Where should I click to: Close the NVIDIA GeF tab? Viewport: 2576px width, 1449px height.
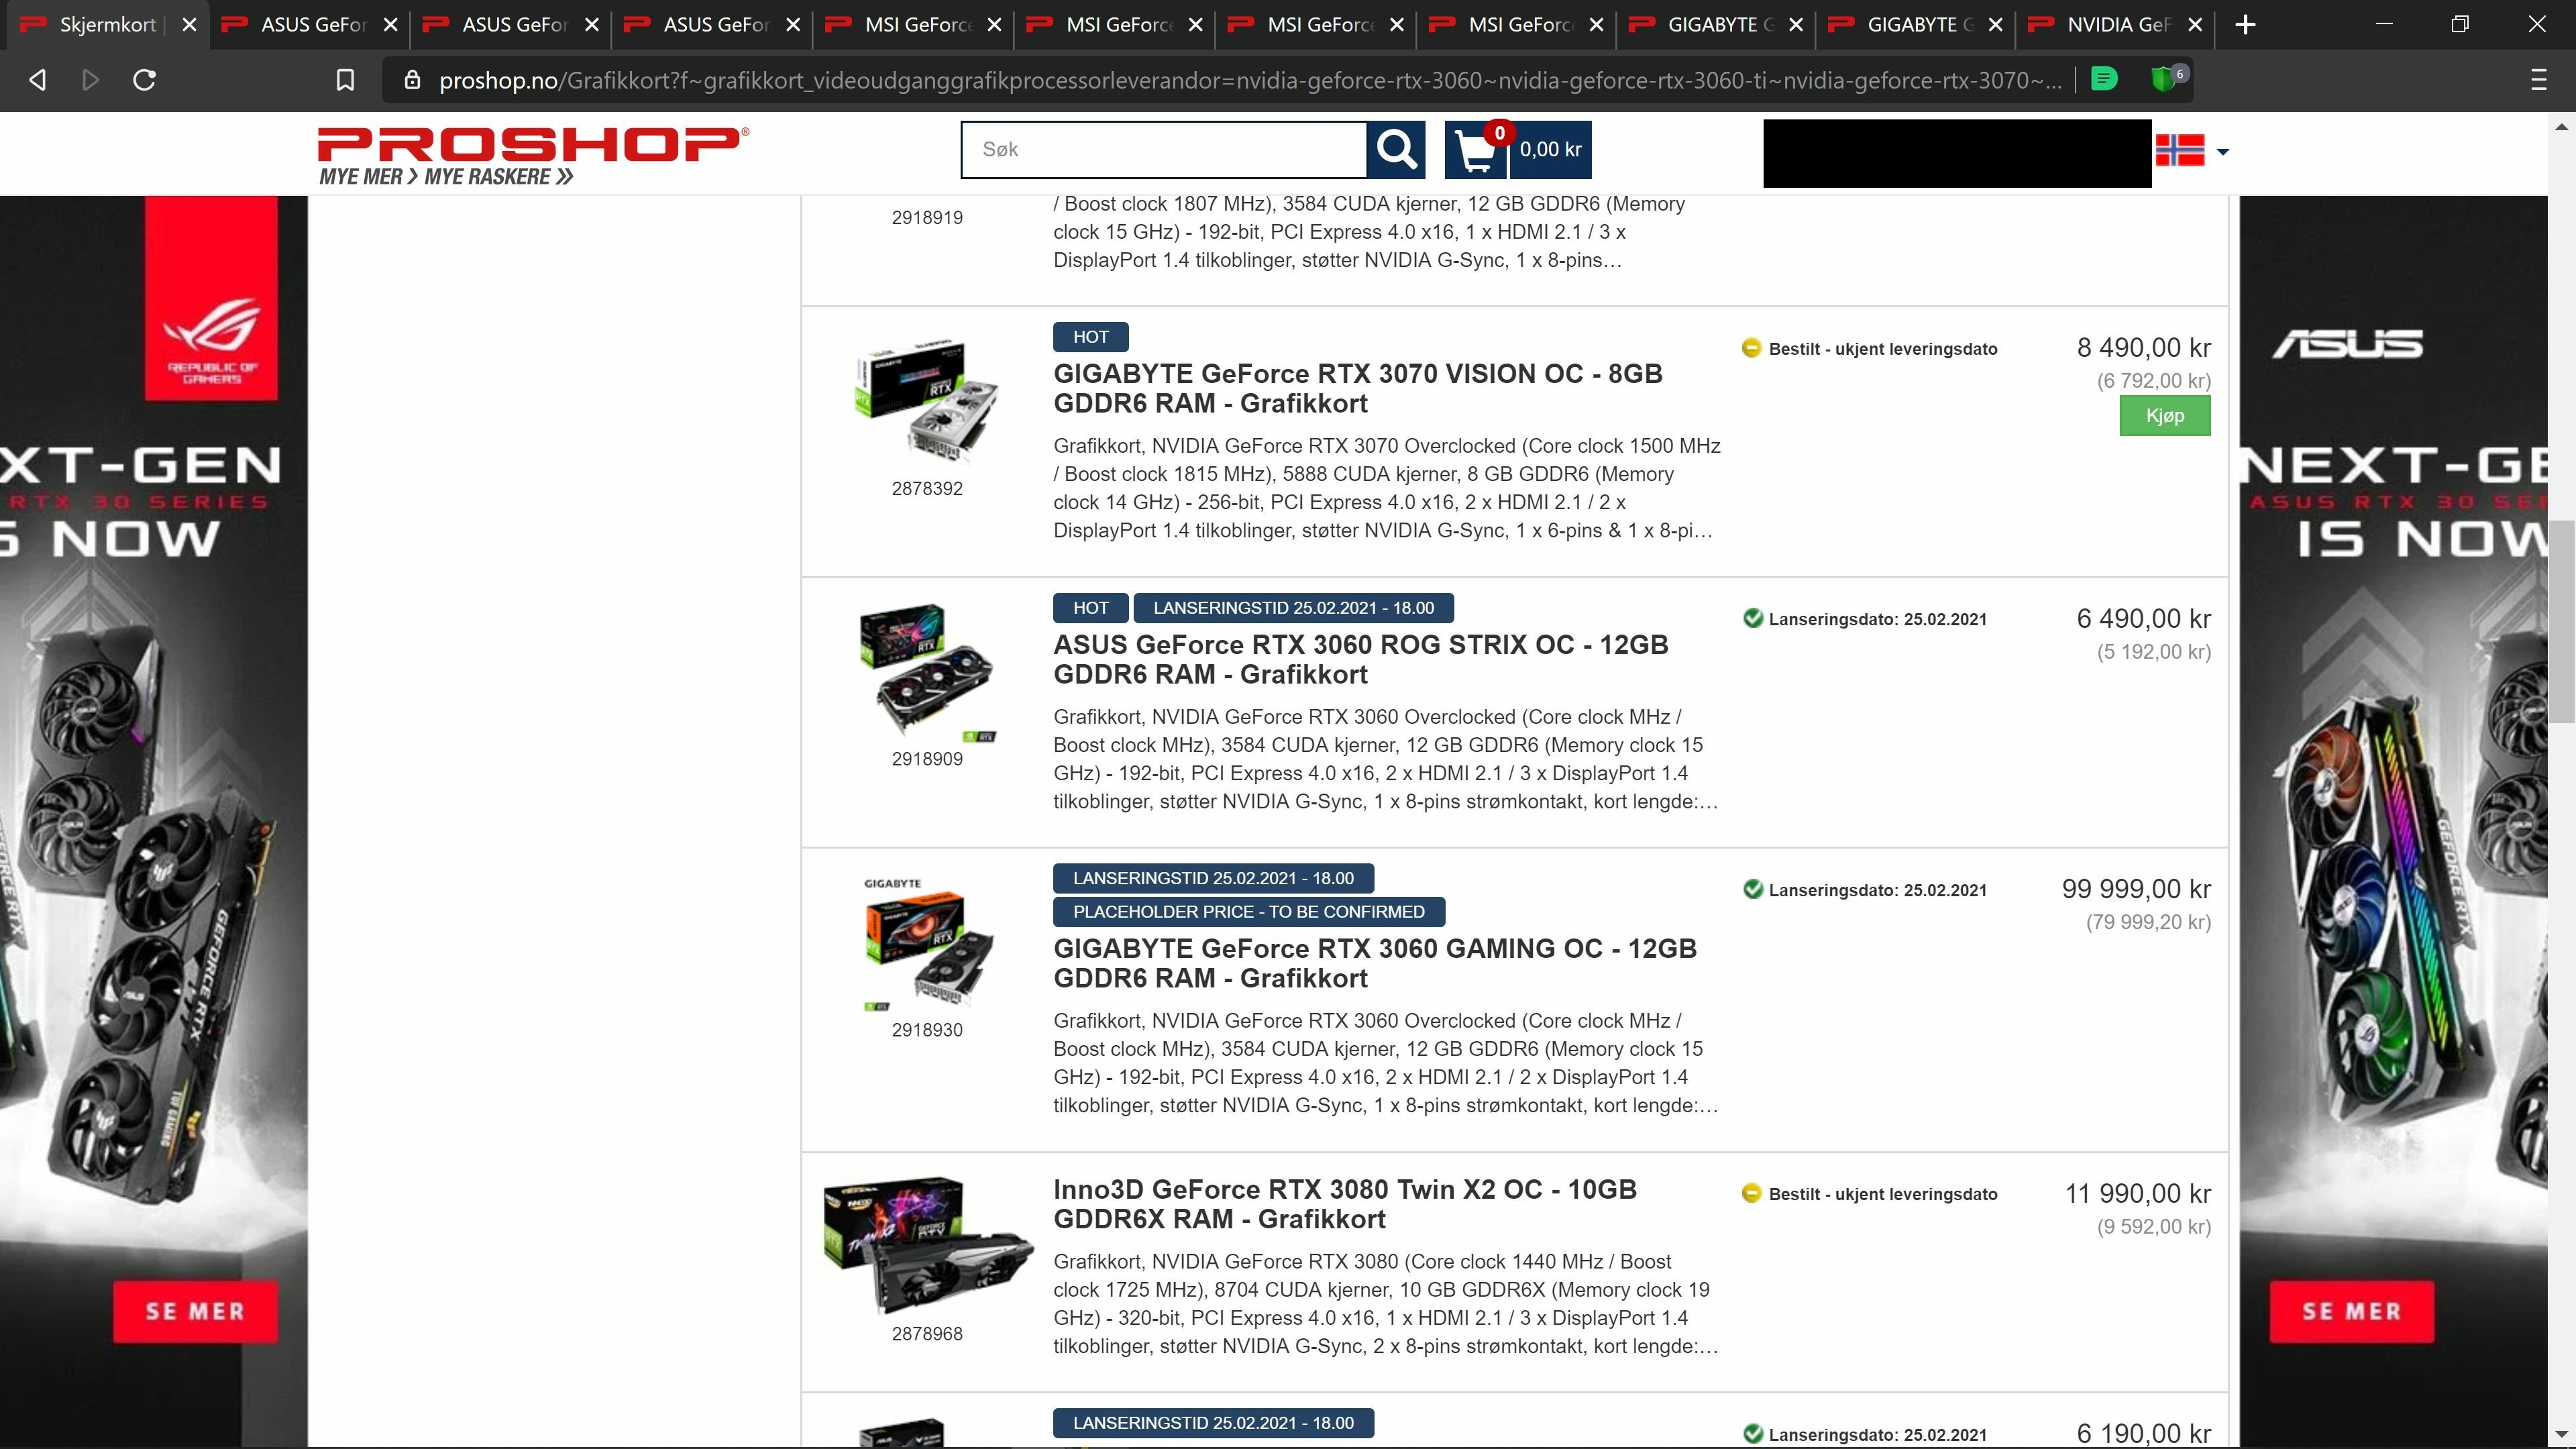point(2195,25)
